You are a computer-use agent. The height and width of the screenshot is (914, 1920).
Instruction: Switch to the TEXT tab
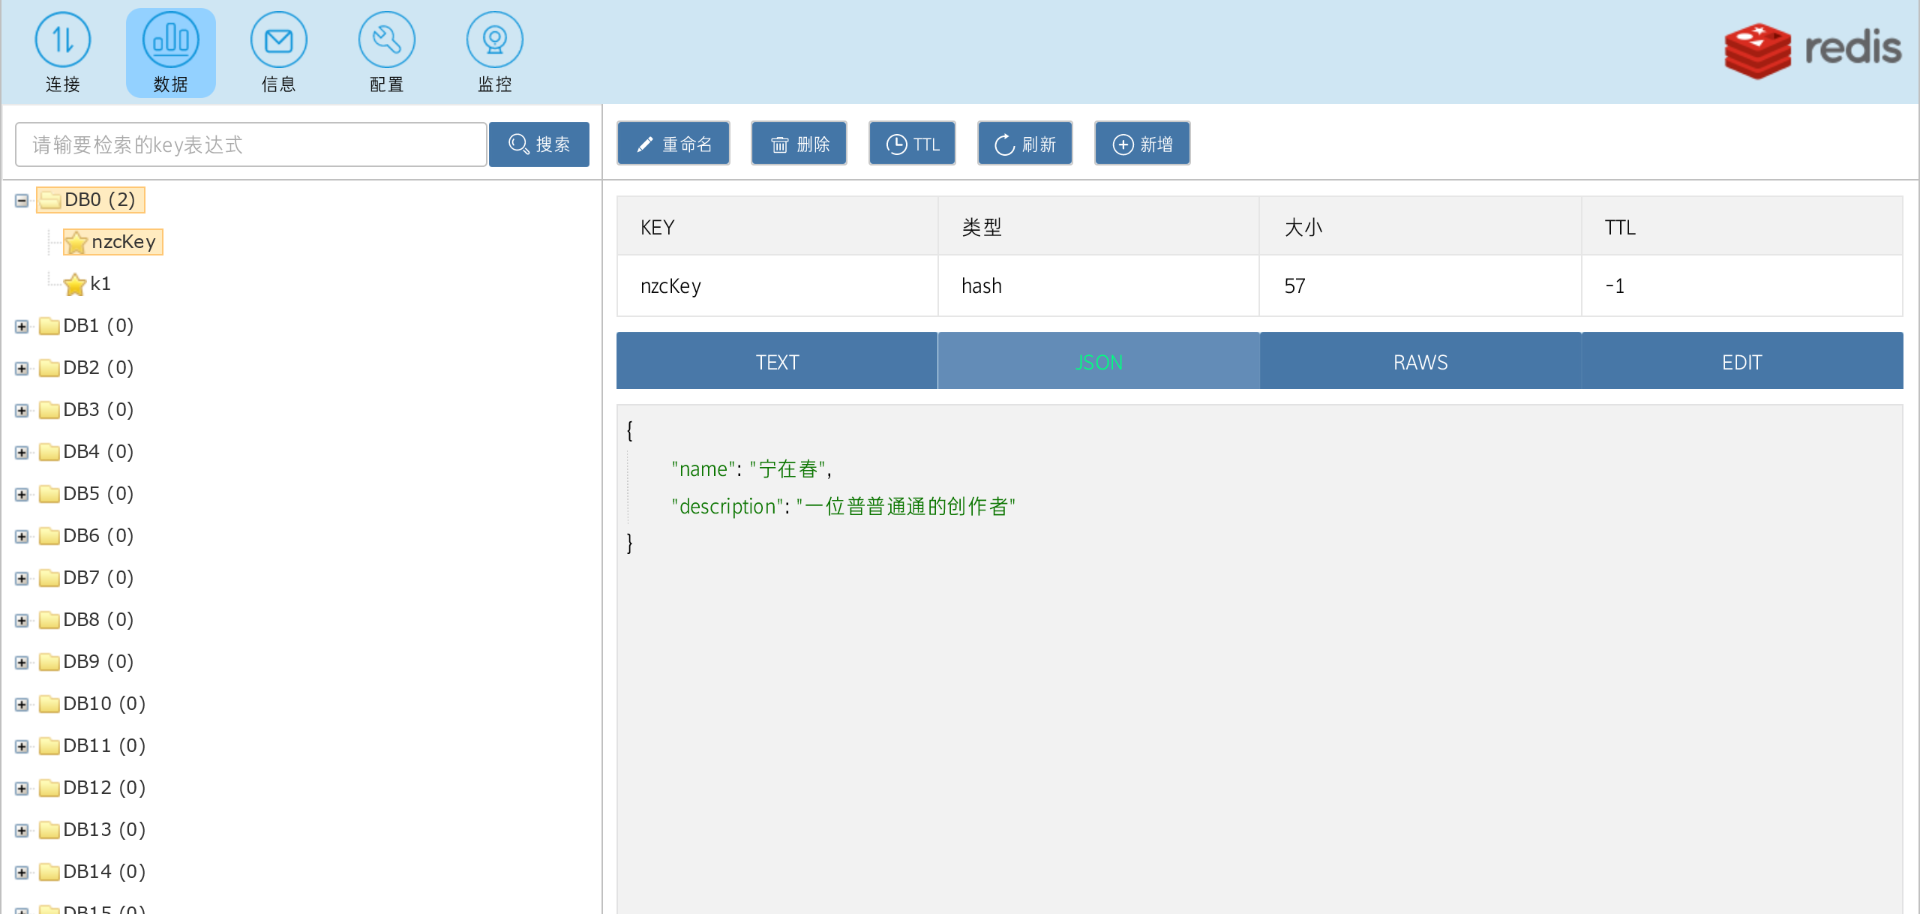(777, 362)
